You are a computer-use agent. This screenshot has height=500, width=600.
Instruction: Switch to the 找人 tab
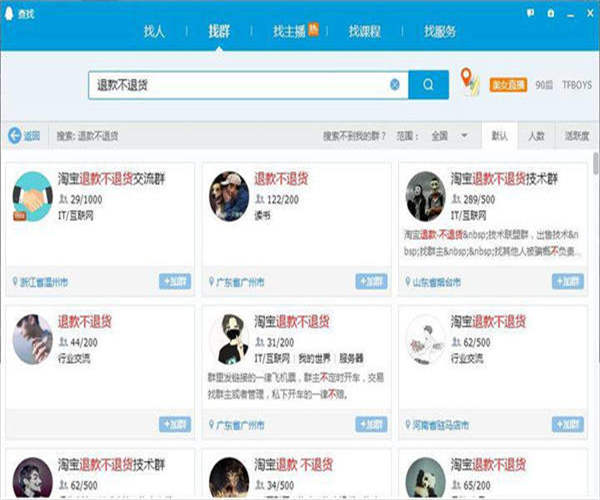tap(154, 31)
